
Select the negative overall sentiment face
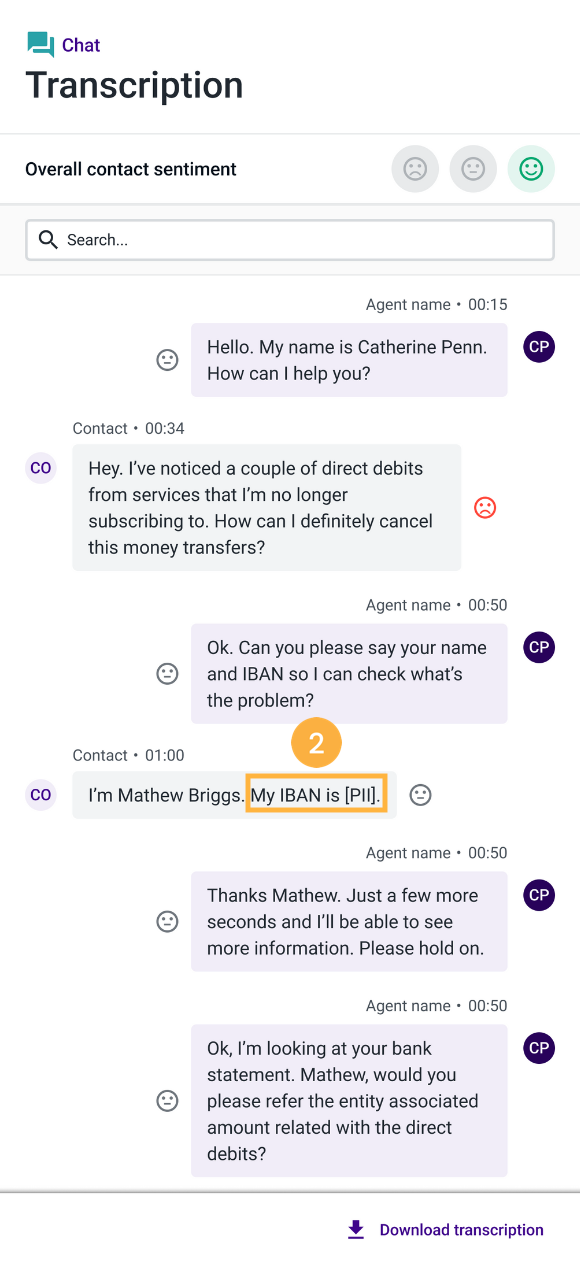tap(415, 169)
